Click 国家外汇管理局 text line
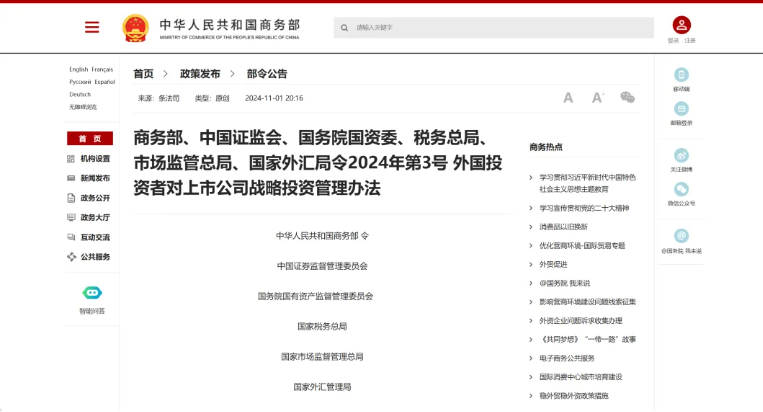Image resolution: width=763 pixels, height=412 pixels. pos(322,387)
